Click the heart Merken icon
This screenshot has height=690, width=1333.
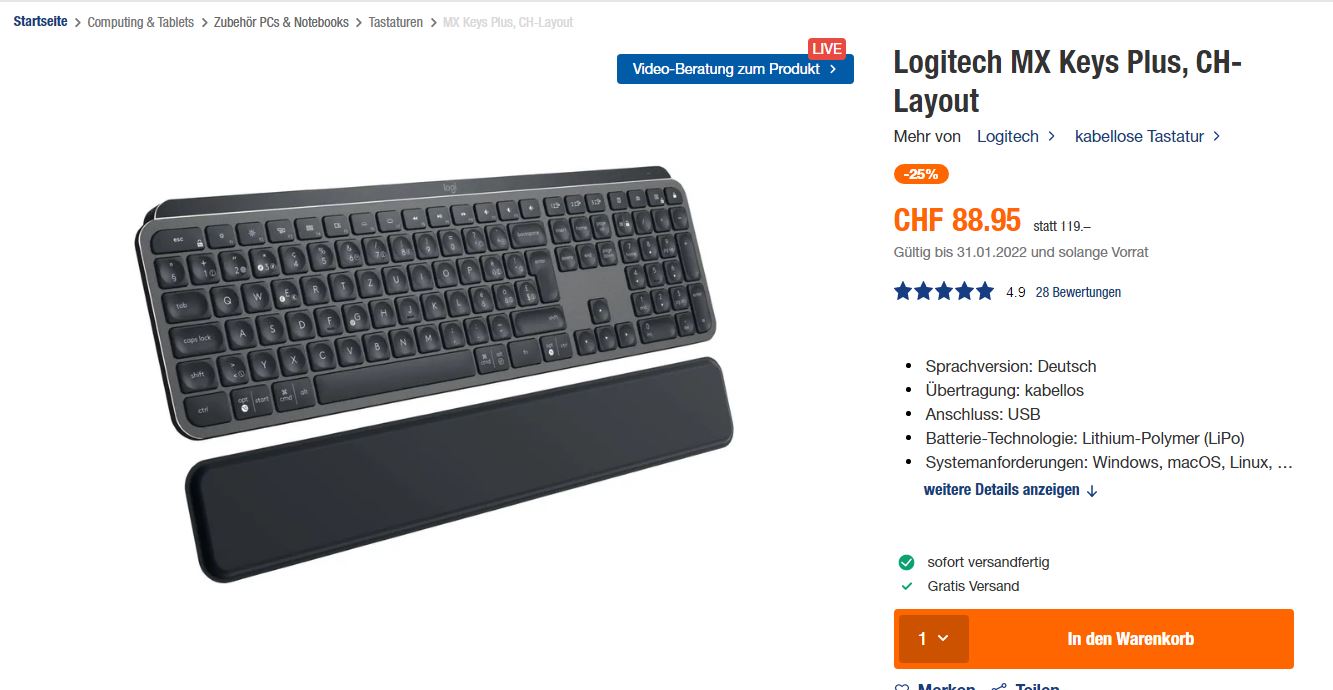902,687
